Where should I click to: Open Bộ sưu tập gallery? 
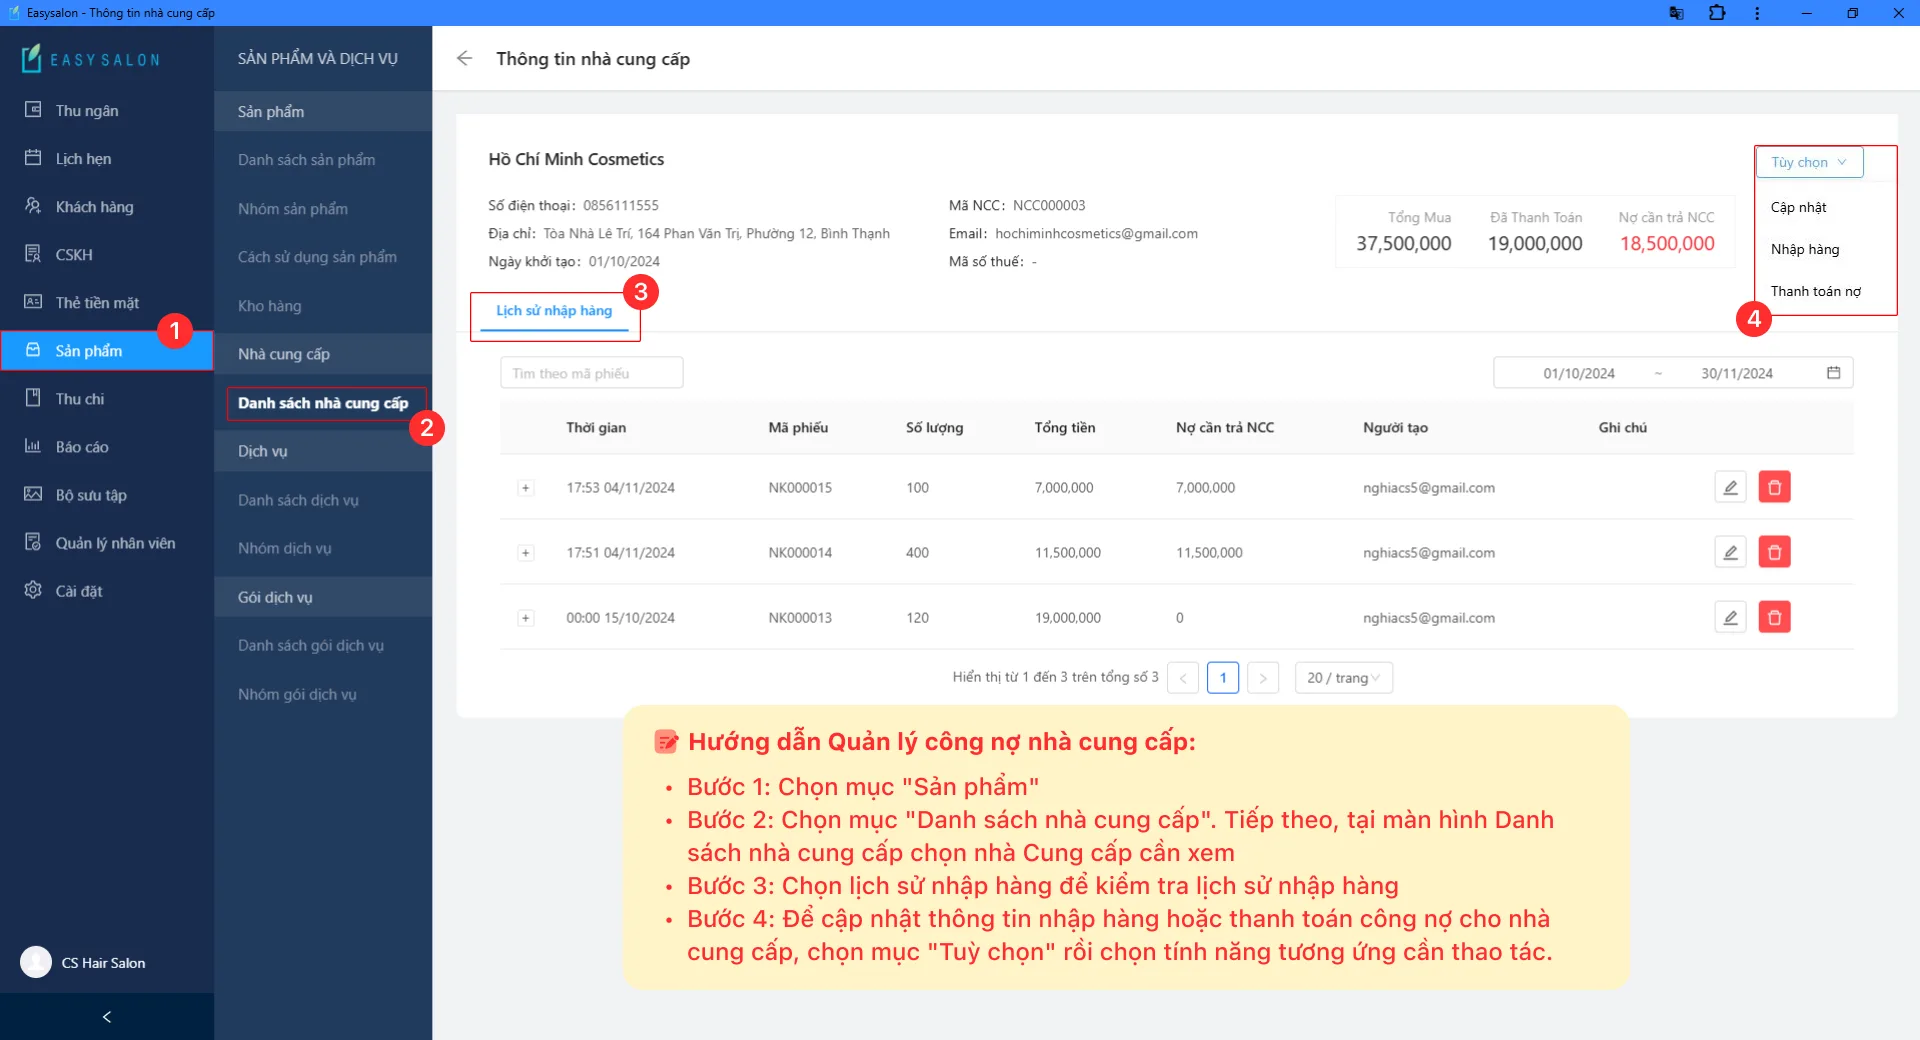(x=106, y=495)
